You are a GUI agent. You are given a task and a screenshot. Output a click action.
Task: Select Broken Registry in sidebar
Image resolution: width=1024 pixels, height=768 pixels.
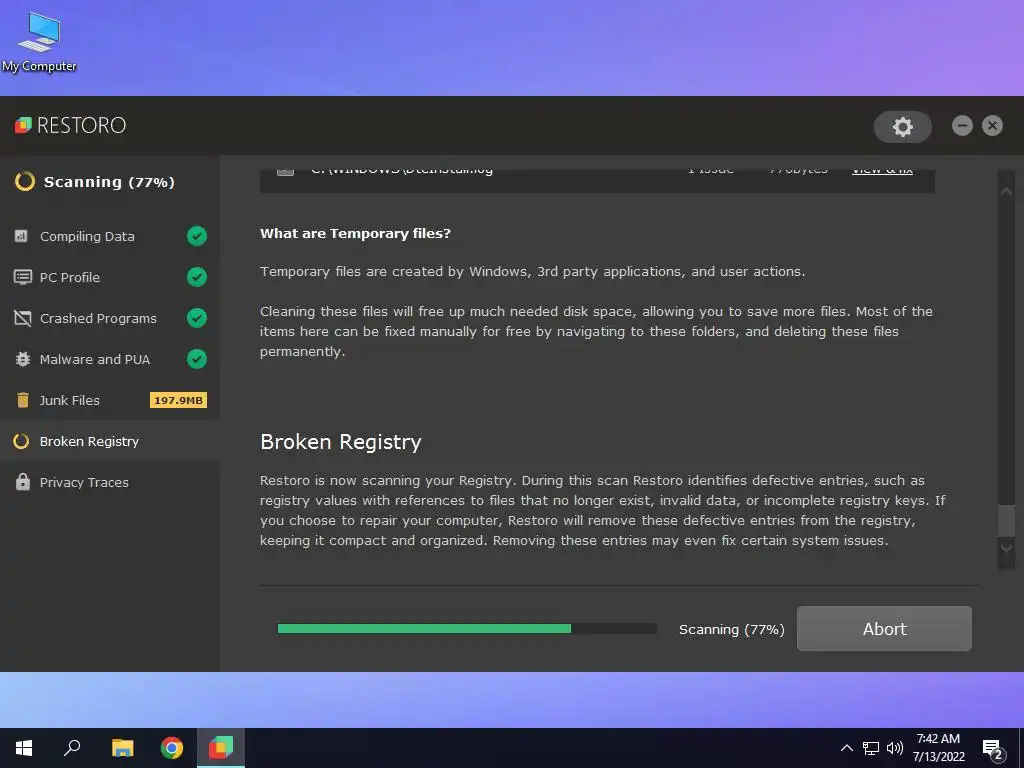coord(110,441)
